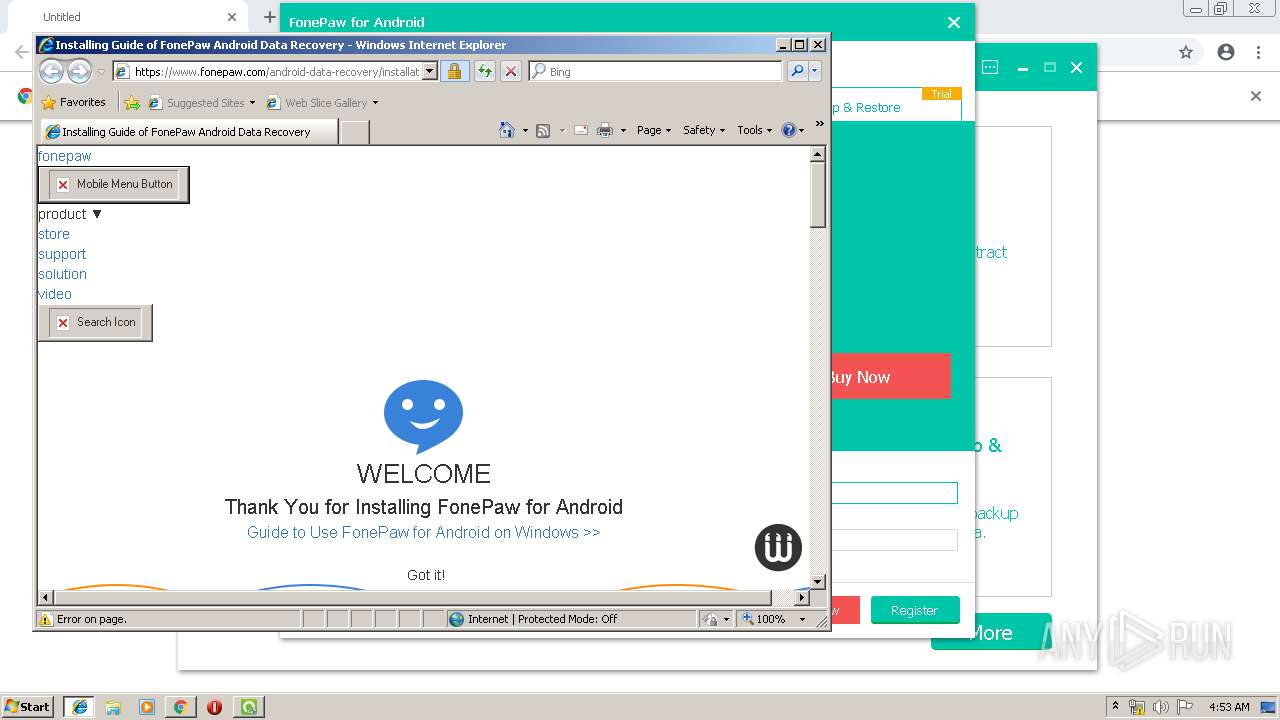
Task: Click the Bing search box
Action: pos(655,71)
